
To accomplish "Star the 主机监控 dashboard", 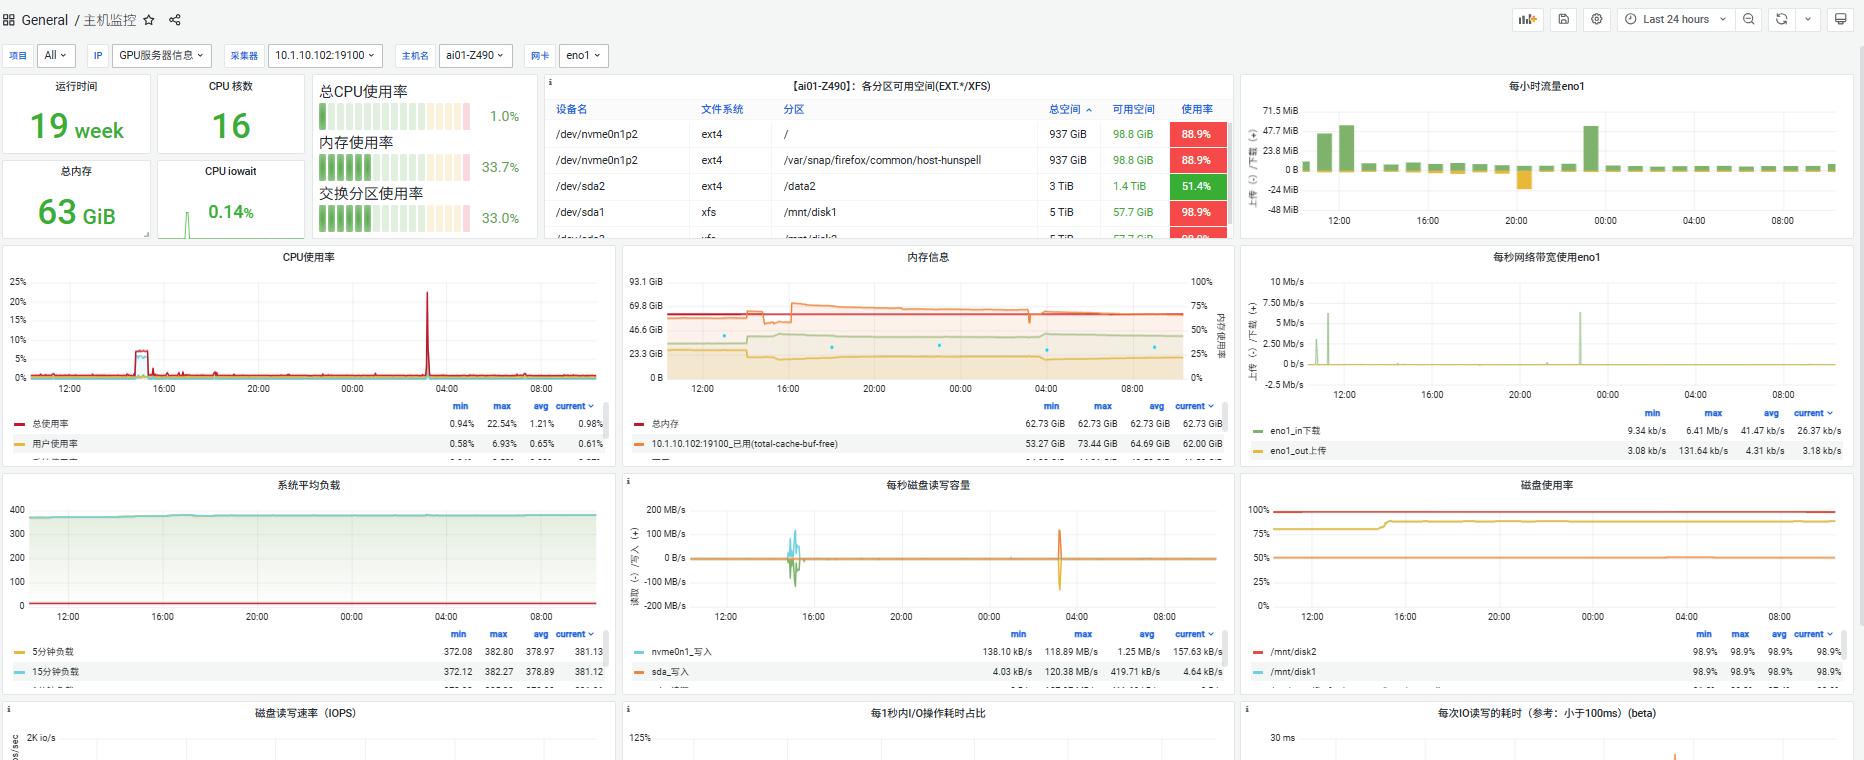I will pyautogui.click(x=149, y=20).
